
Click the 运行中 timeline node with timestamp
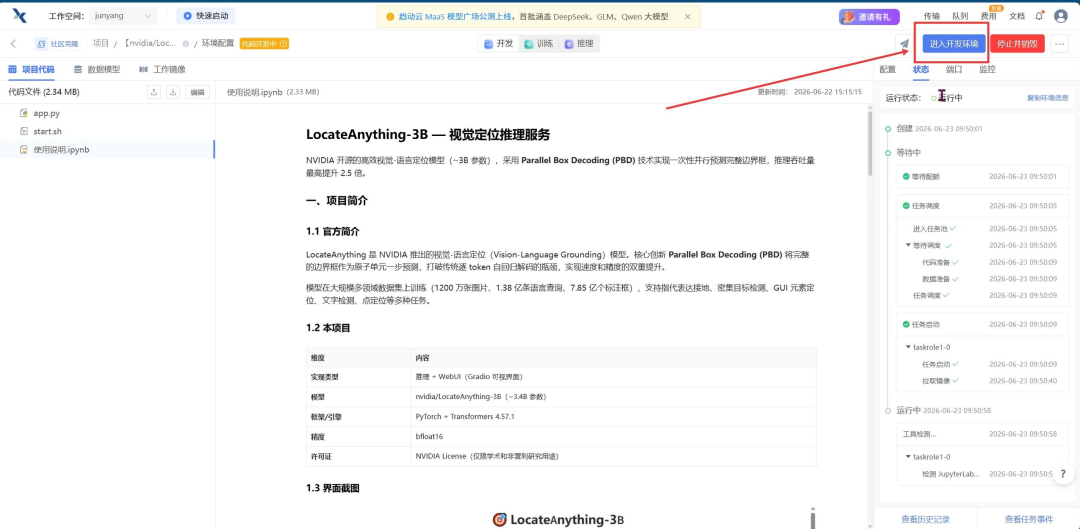point(888,410)
